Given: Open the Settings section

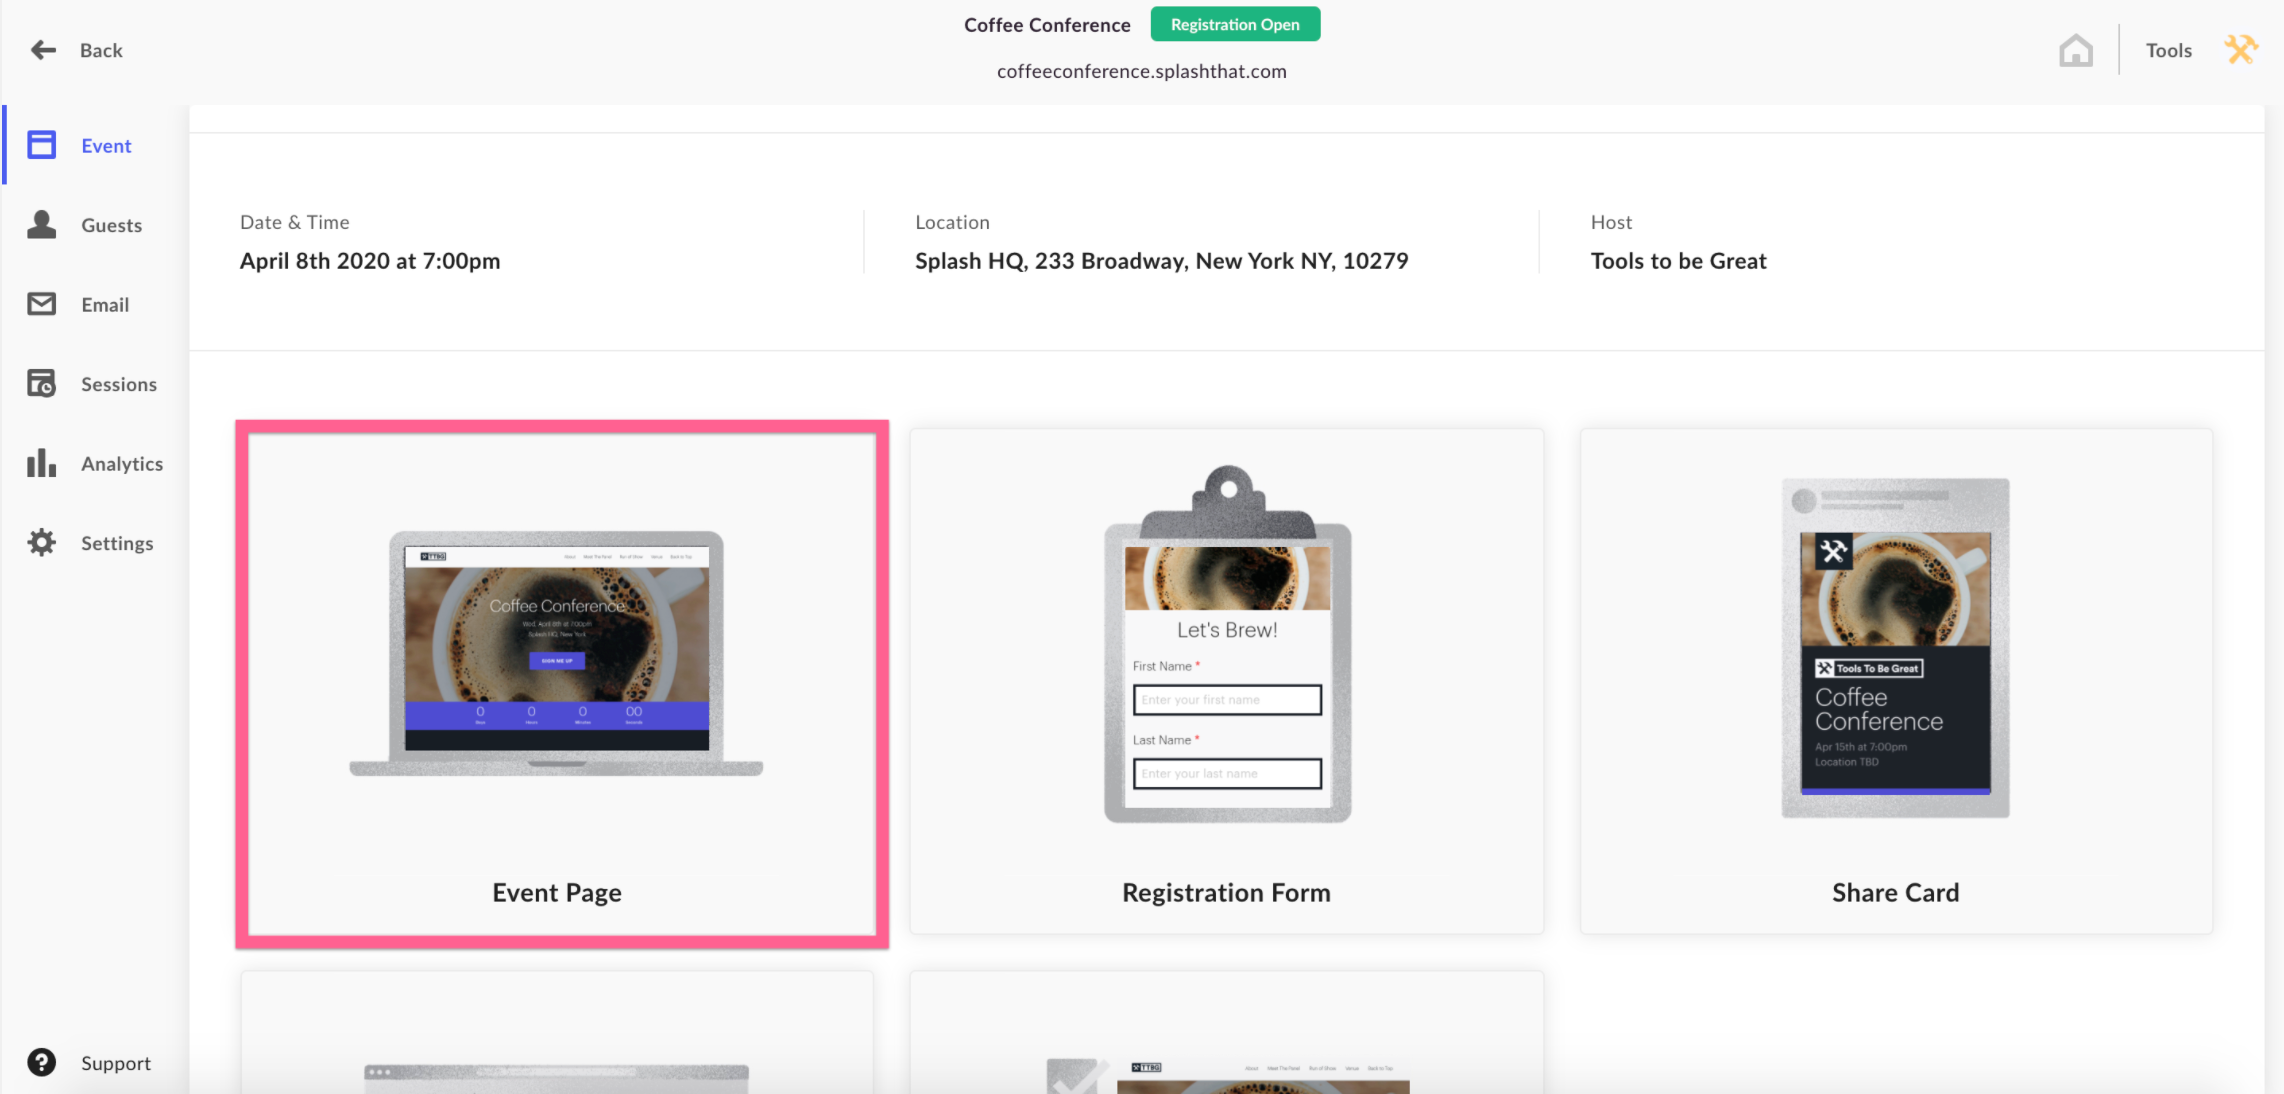Looking at the screenshot, I should pyautogui.click(x=95, y=543).
